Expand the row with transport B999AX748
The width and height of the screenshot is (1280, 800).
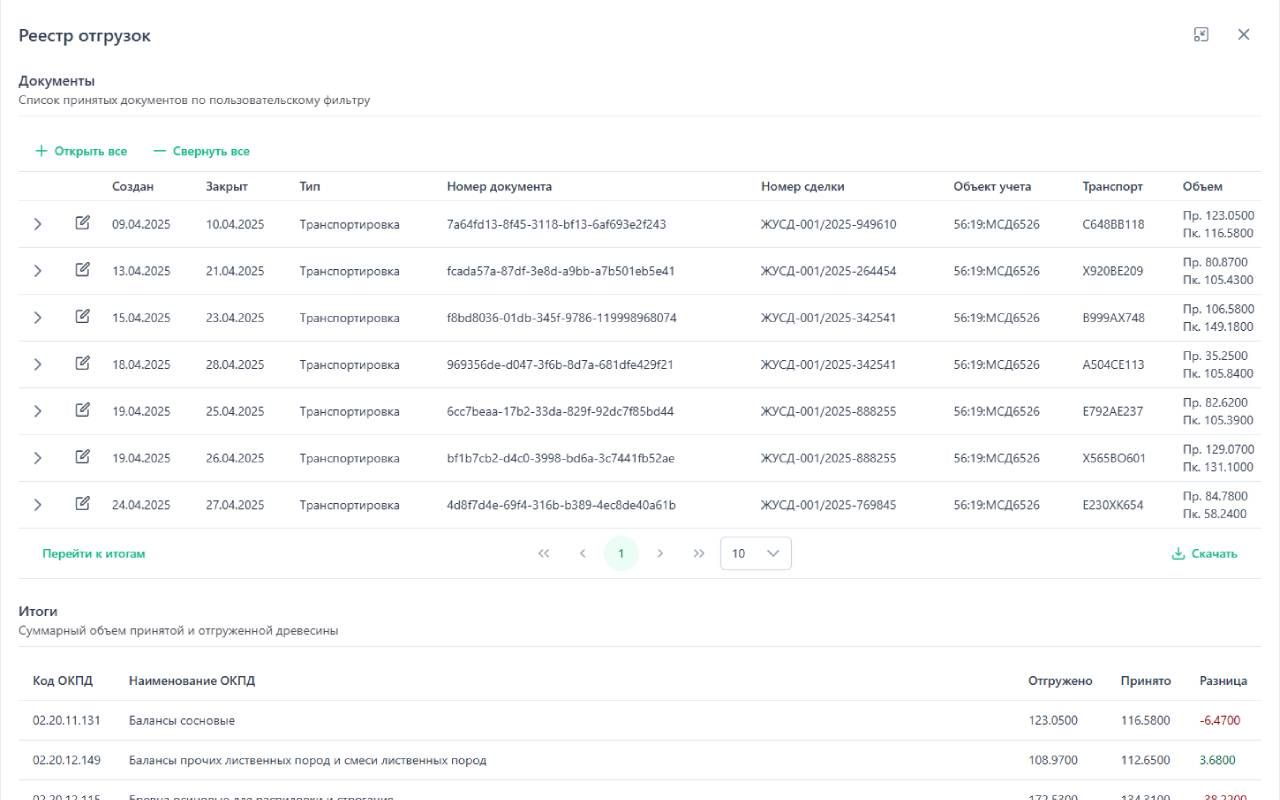[38, 318]
